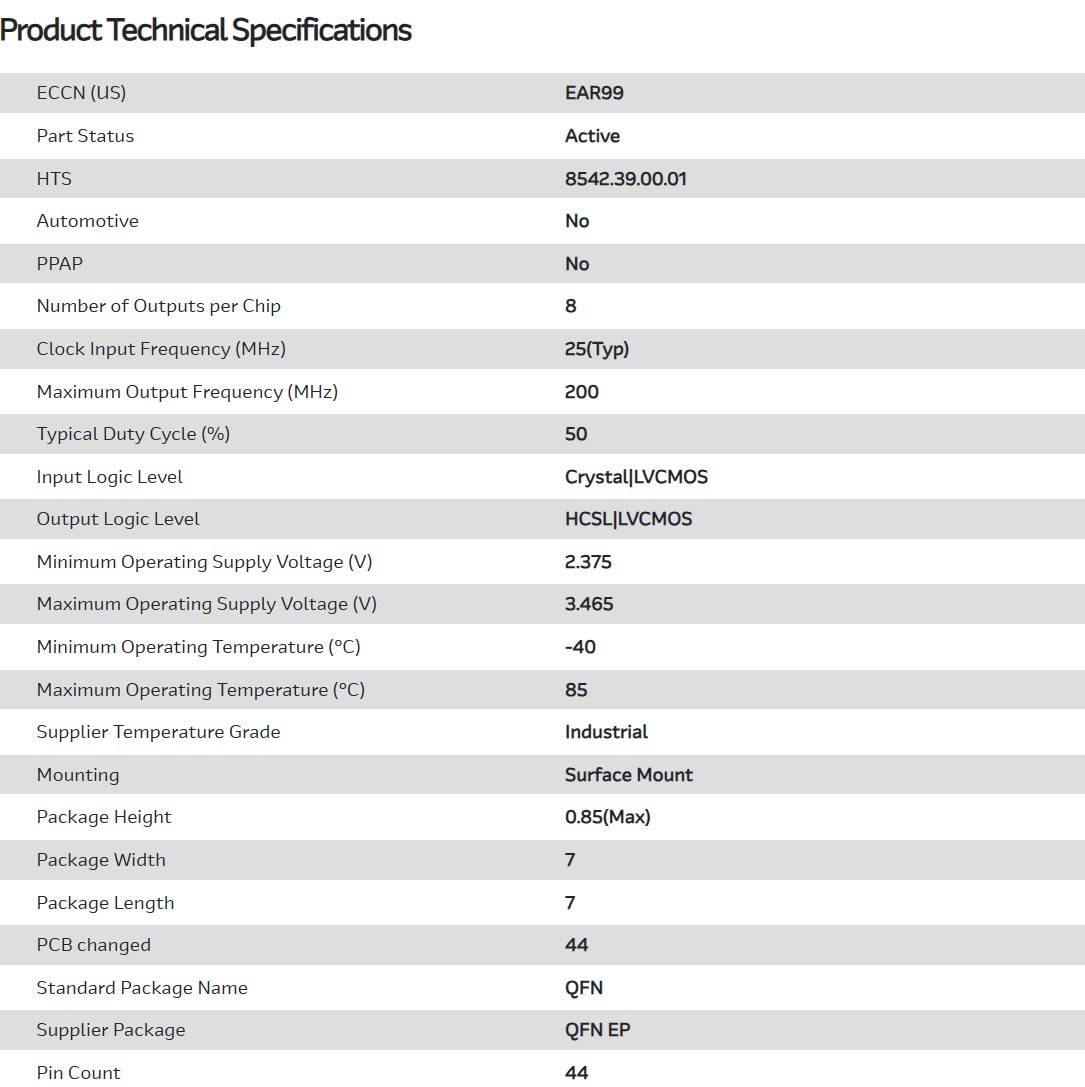
Task: Select the HTS code 8542.39.00.01
Action: (x=625, y=179)
